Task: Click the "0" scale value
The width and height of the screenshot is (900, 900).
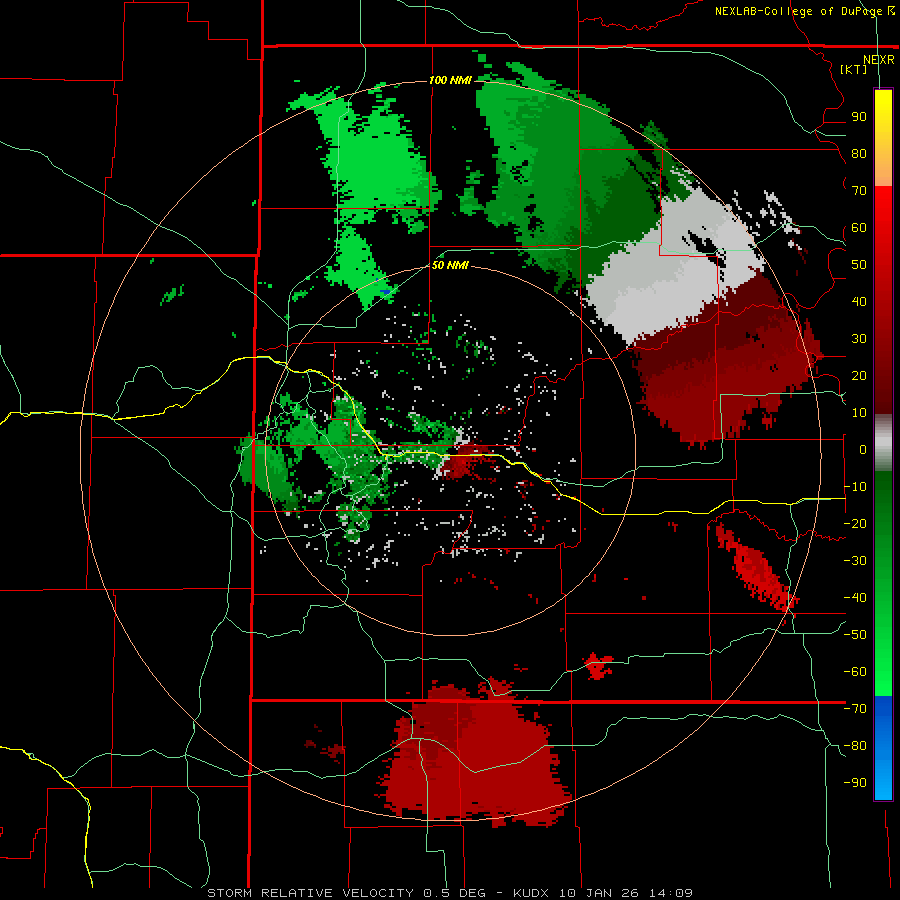Action: click(863, 450)
